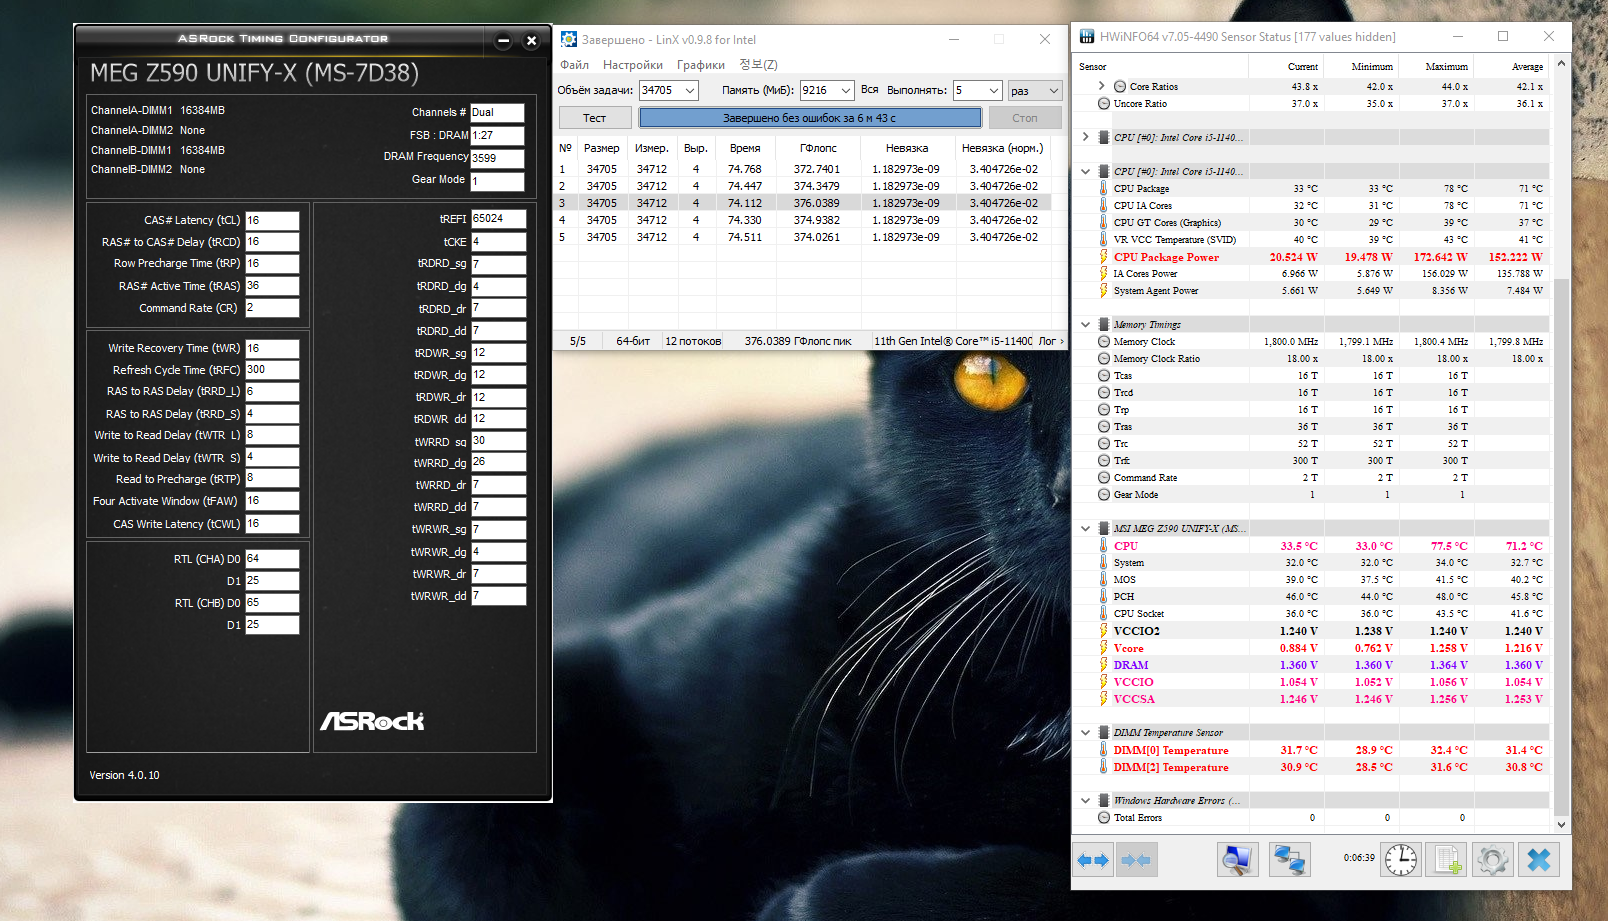Click the lightning icon beside Vcore
1608x921 pixels.
1104,648
